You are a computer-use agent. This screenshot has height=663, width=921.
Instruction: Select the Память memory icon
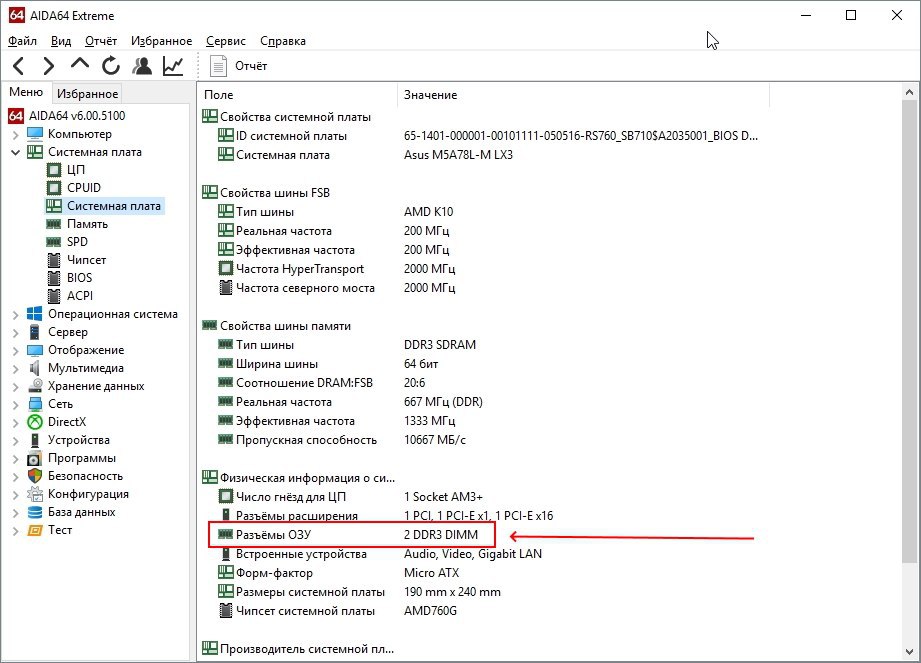tap(53, 224)
